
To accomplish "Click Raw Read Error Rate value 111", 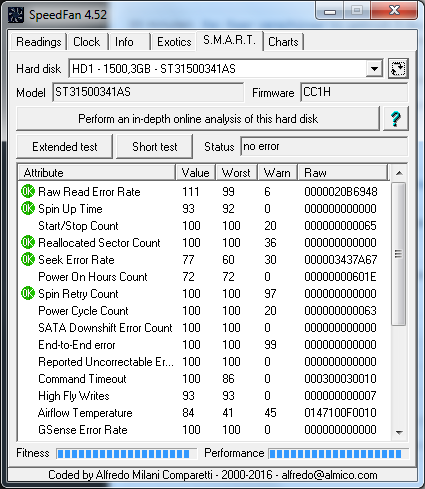I will point(191,192).
